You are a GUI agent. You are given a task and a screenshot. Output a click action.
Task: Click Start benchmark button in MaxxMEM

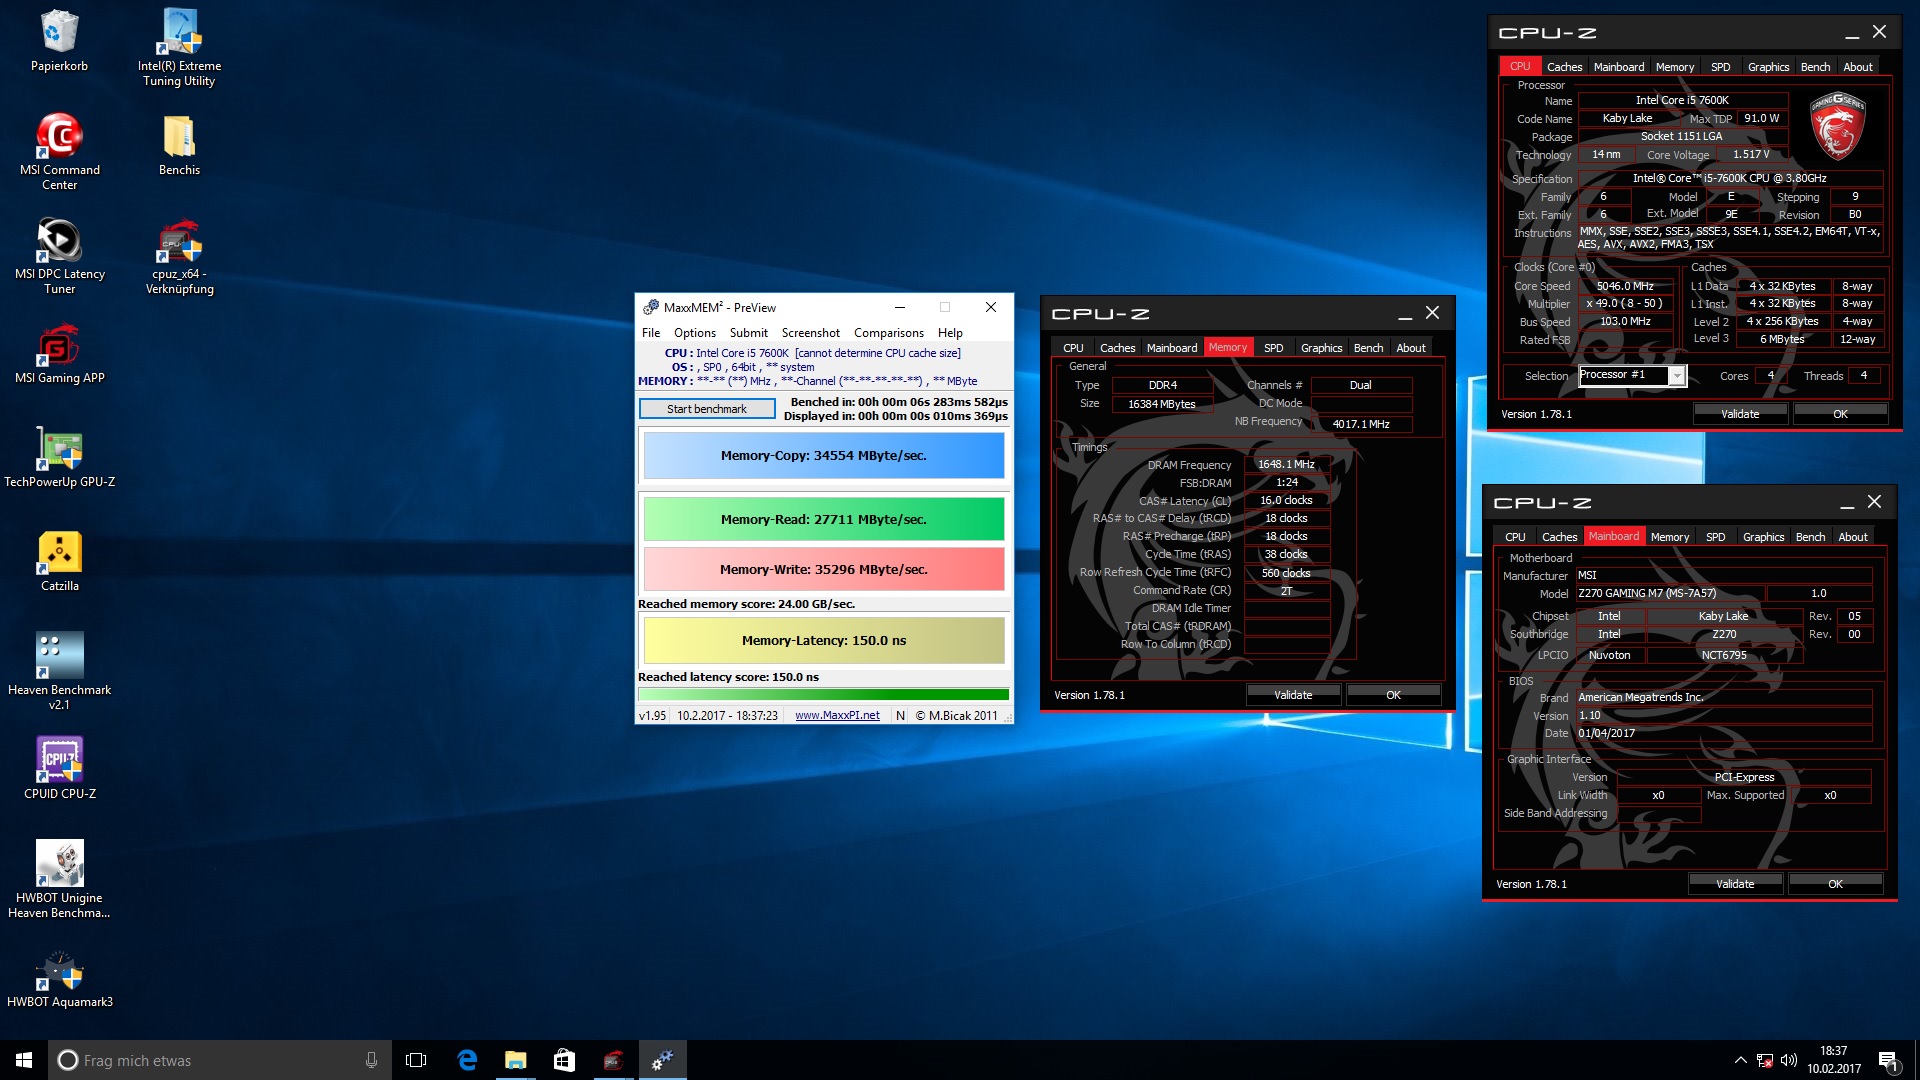(707, 409)
